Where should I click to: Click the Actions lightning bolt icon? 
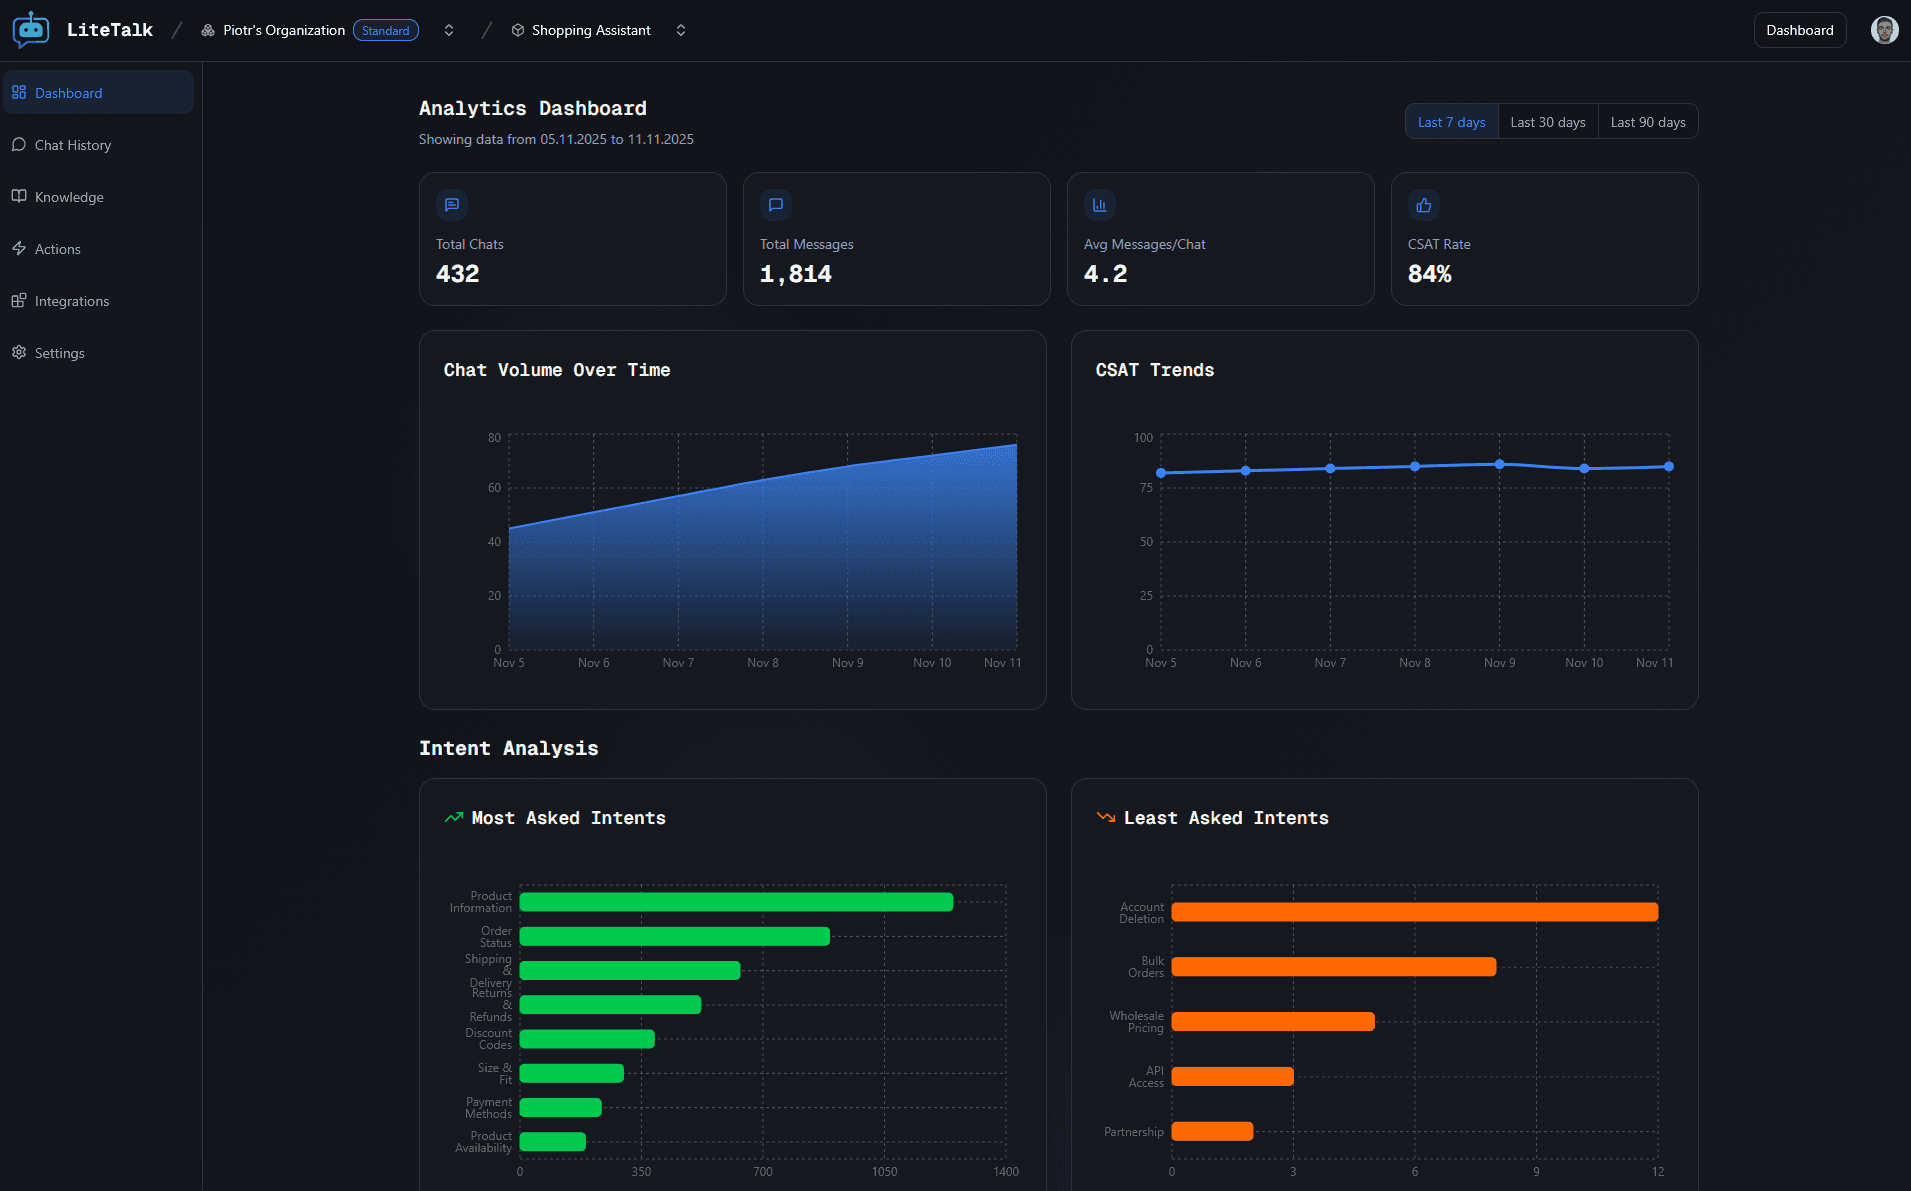point(19,248)
